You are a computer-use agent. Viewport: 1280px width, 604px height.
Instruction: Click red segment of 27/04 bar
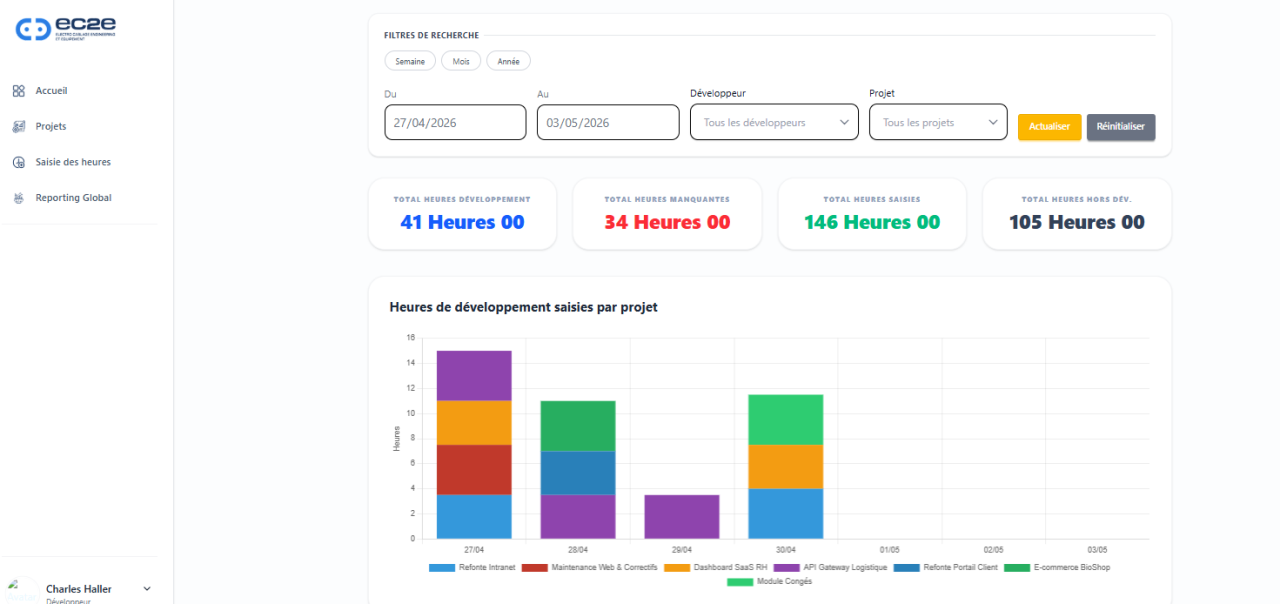[x=474, y=470]
